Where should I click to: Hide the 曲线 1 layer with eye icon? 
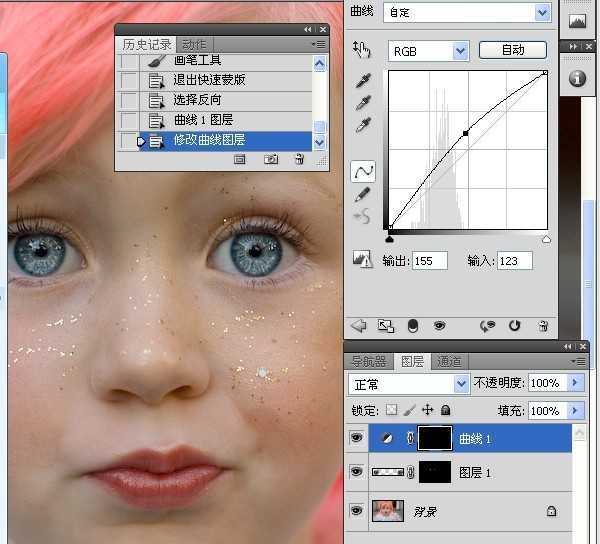click(x=356, y=438)
